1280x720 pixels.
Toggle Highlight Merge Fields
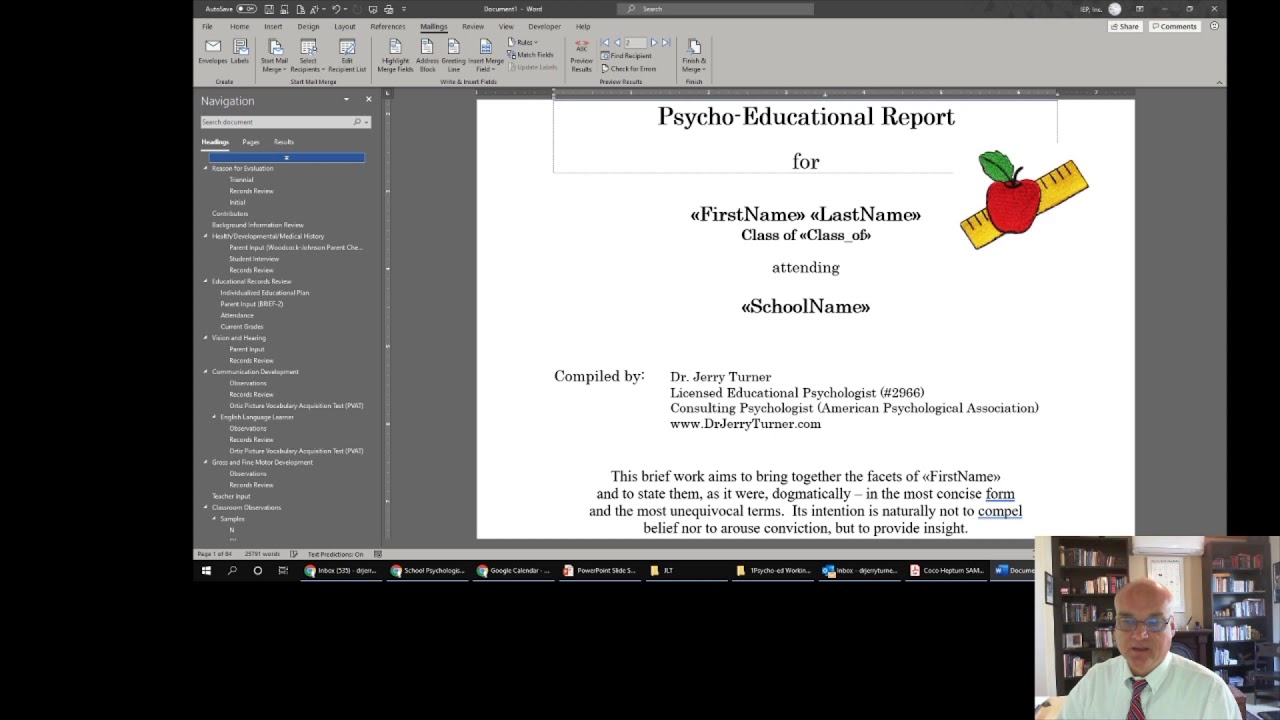point(395,56)
